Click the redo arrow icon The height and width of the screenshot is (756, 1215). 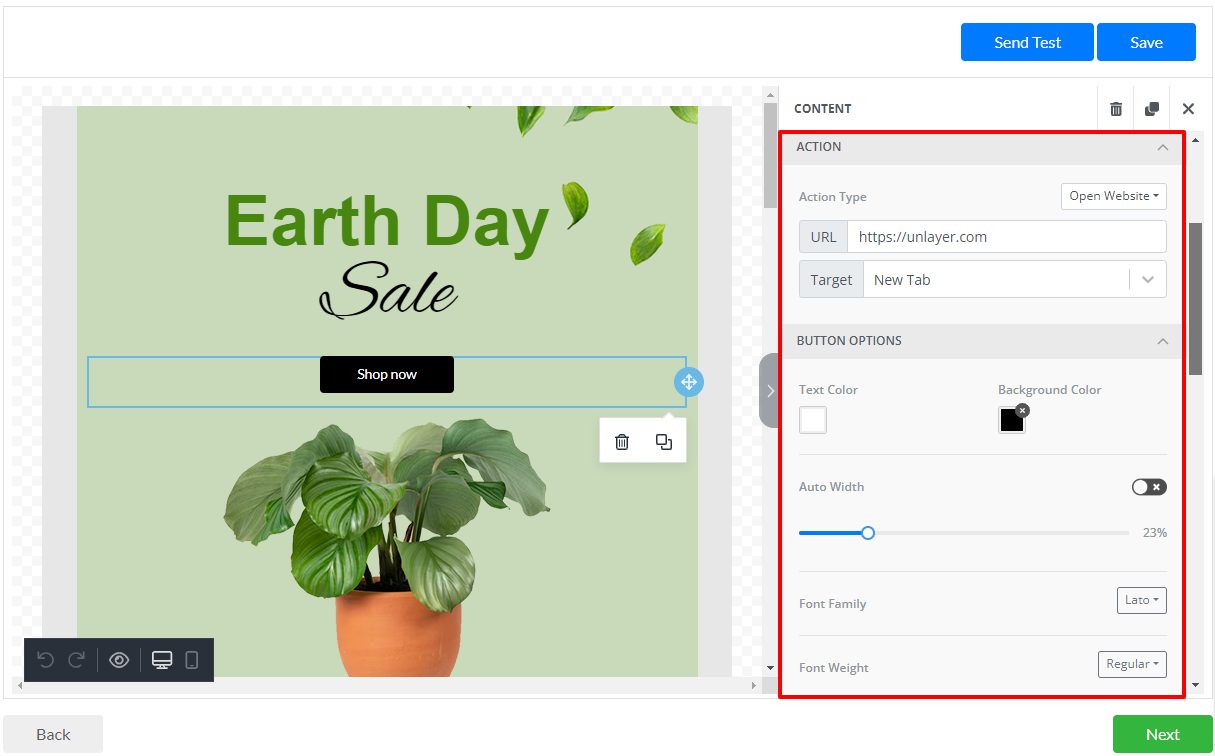(76, 660)
